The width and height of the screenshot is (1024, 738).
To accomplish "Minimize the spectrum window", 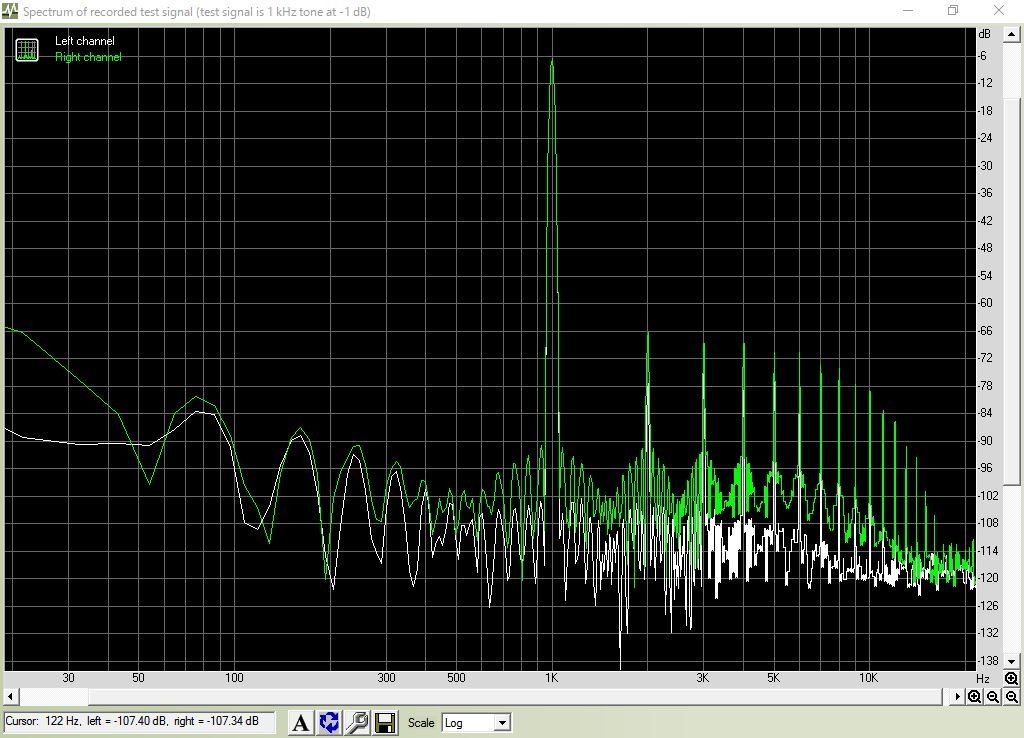I will point(907,10).
